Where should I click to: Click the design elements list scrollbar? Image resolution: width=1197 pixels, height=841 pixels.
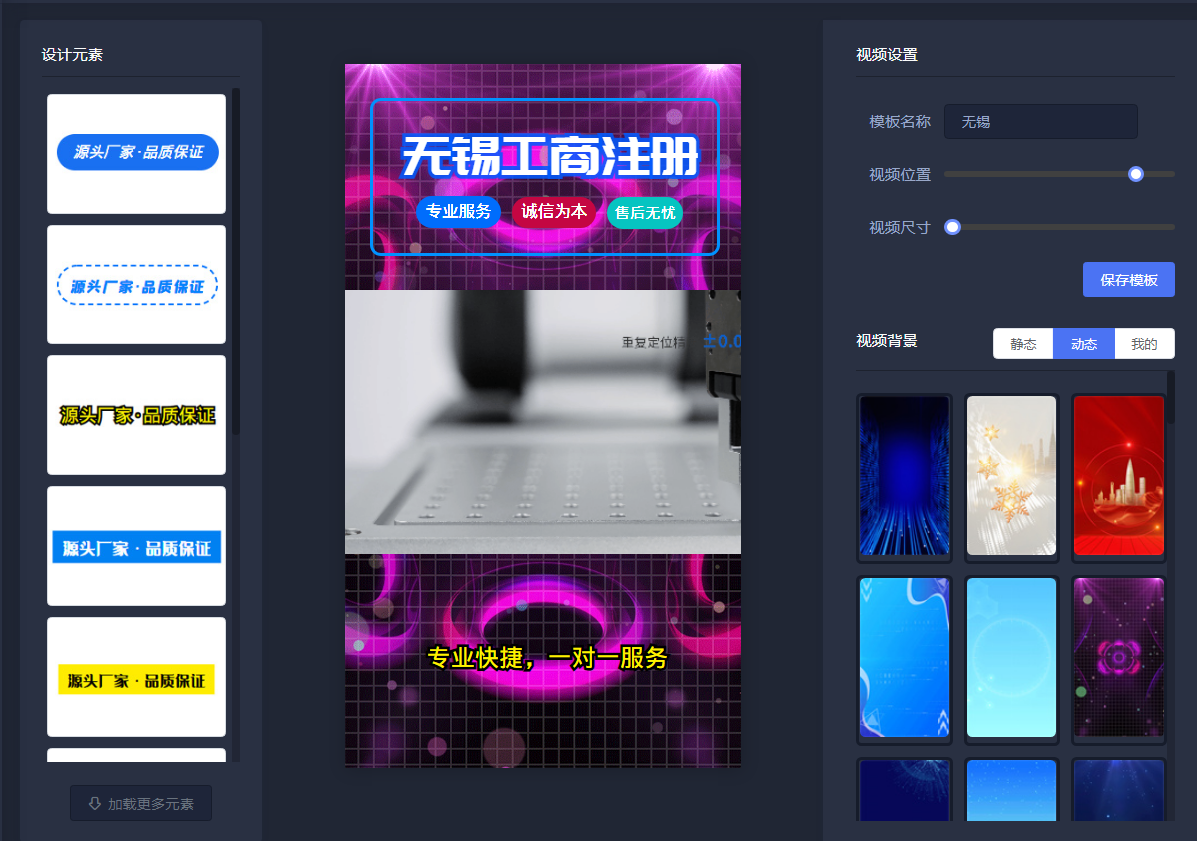(x=236, y=262)
